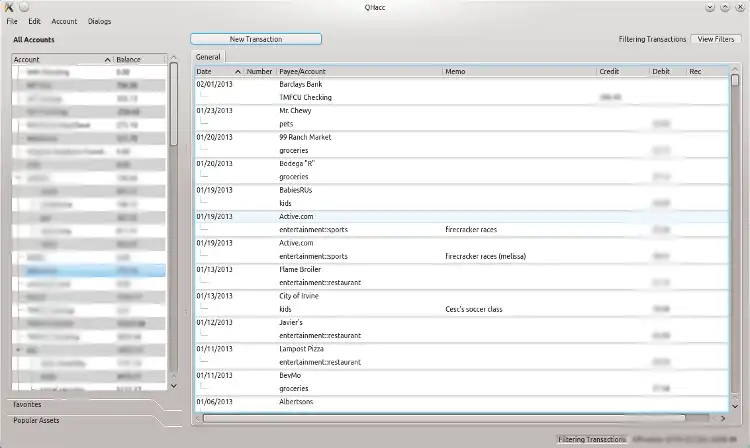This screenshot has height=448, width=750.
Task: Click Filtering Transactions in status bar
Action: point(592,439)
